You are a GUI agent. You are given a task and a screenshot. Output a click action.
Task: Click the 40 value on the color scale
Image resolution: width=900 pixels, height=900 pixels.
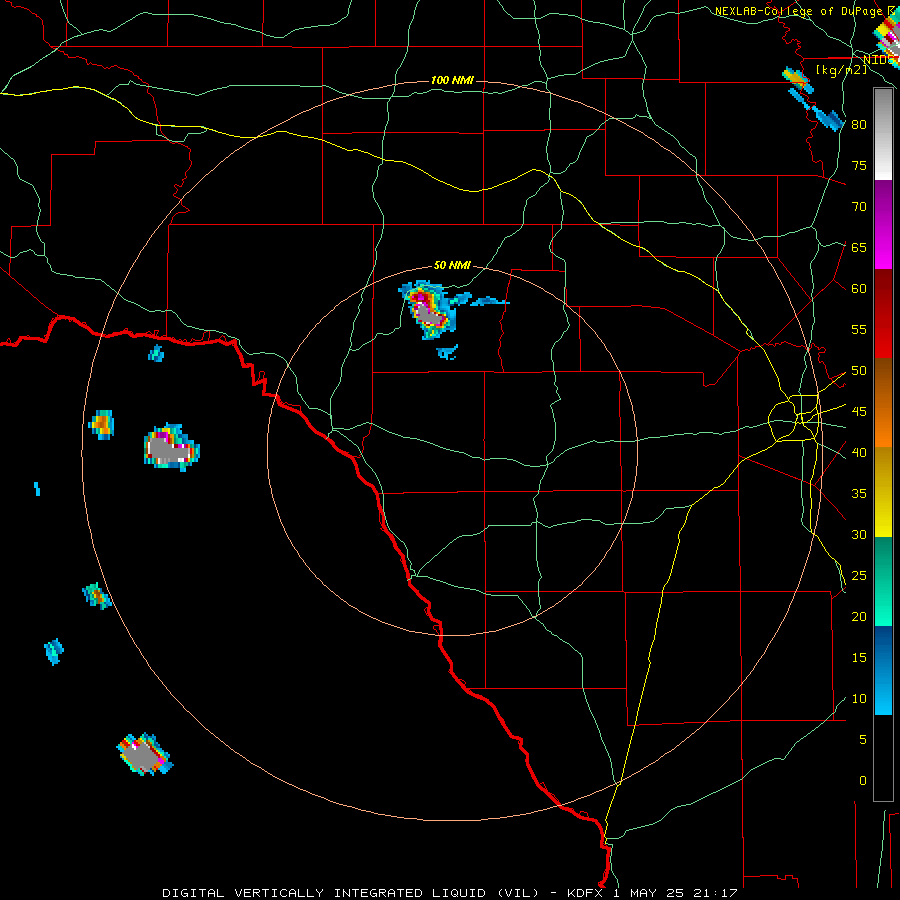click(x=859, y=452)
